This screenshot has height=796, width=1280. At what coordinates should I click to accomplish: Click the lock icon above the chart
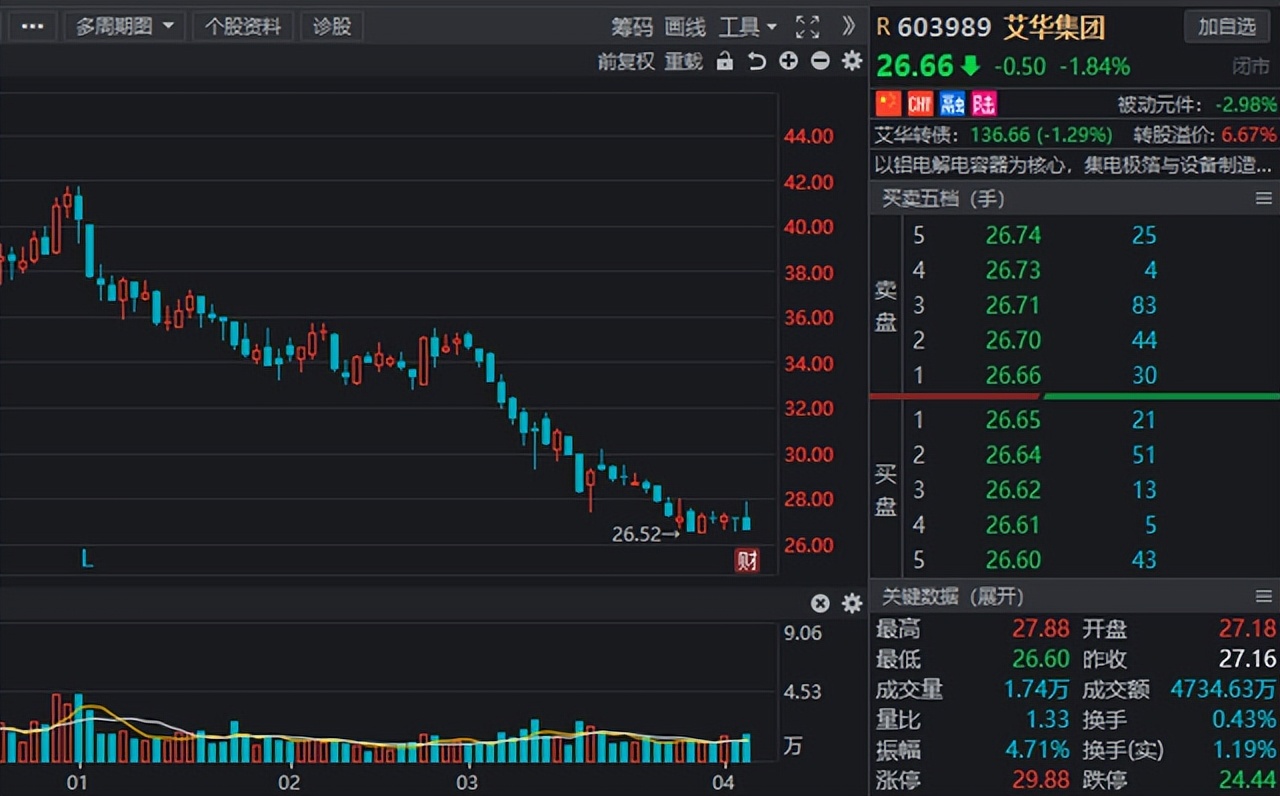(724, 61)
